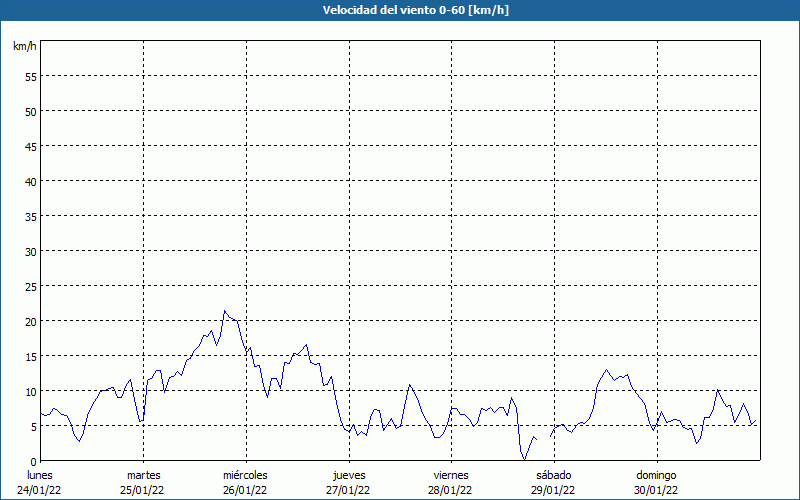Click the 40 value on the y-axis
This screenshot has width=800, height=500.
coord(31,182)
